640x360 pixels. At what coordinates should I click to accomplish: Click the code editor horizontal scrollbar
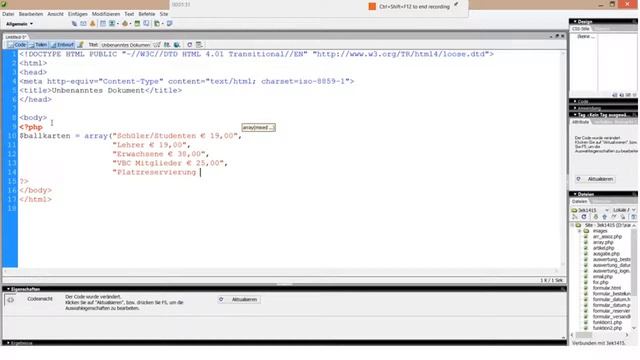(x=282, y=271)
